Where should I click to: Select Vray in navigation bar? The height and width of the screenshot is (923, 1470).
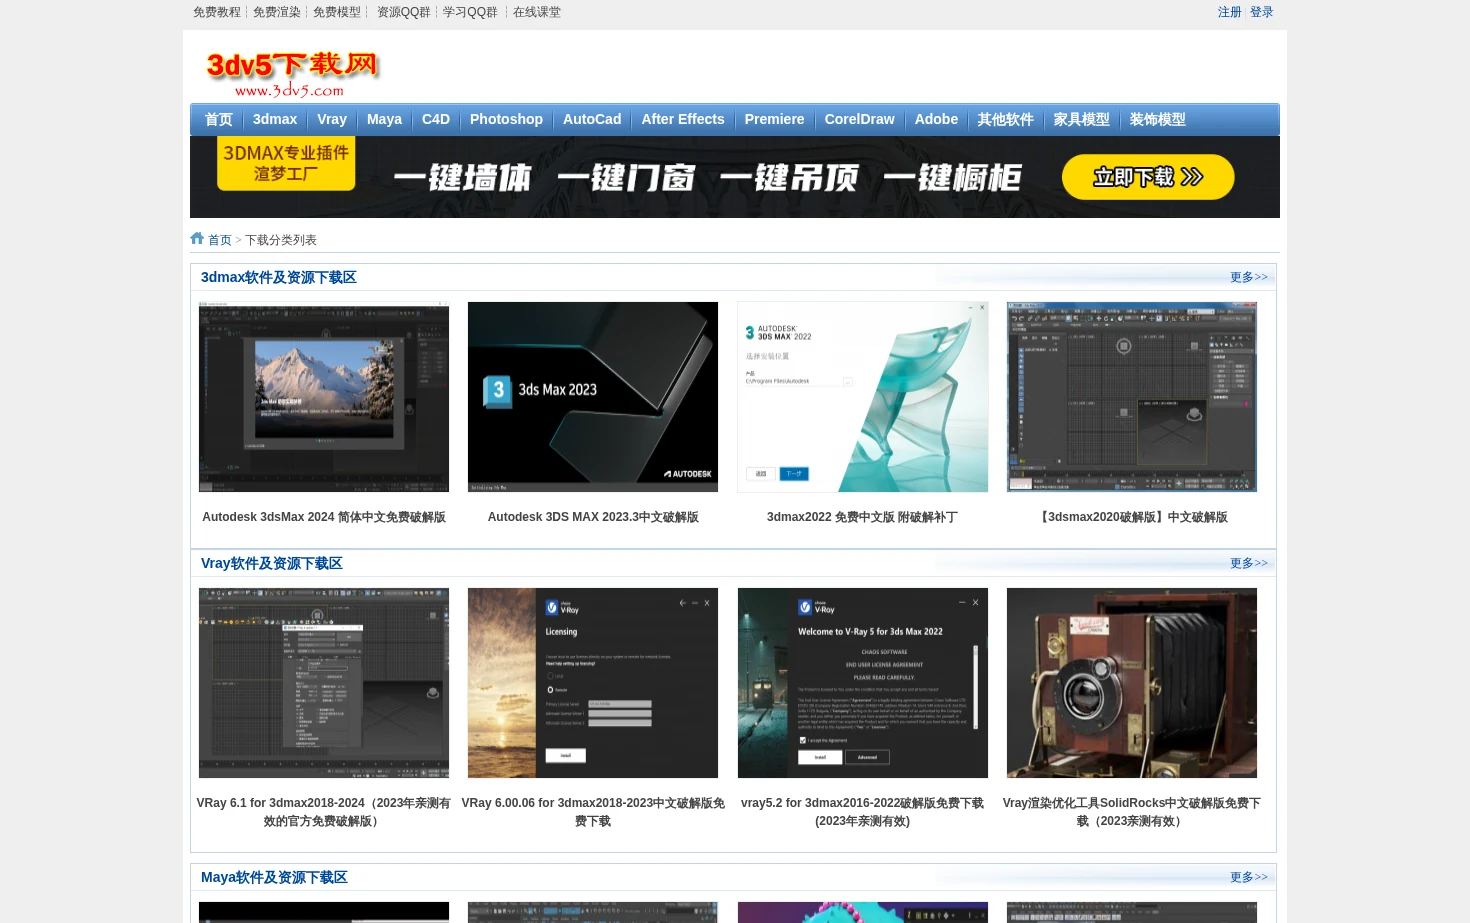[332, 119]
